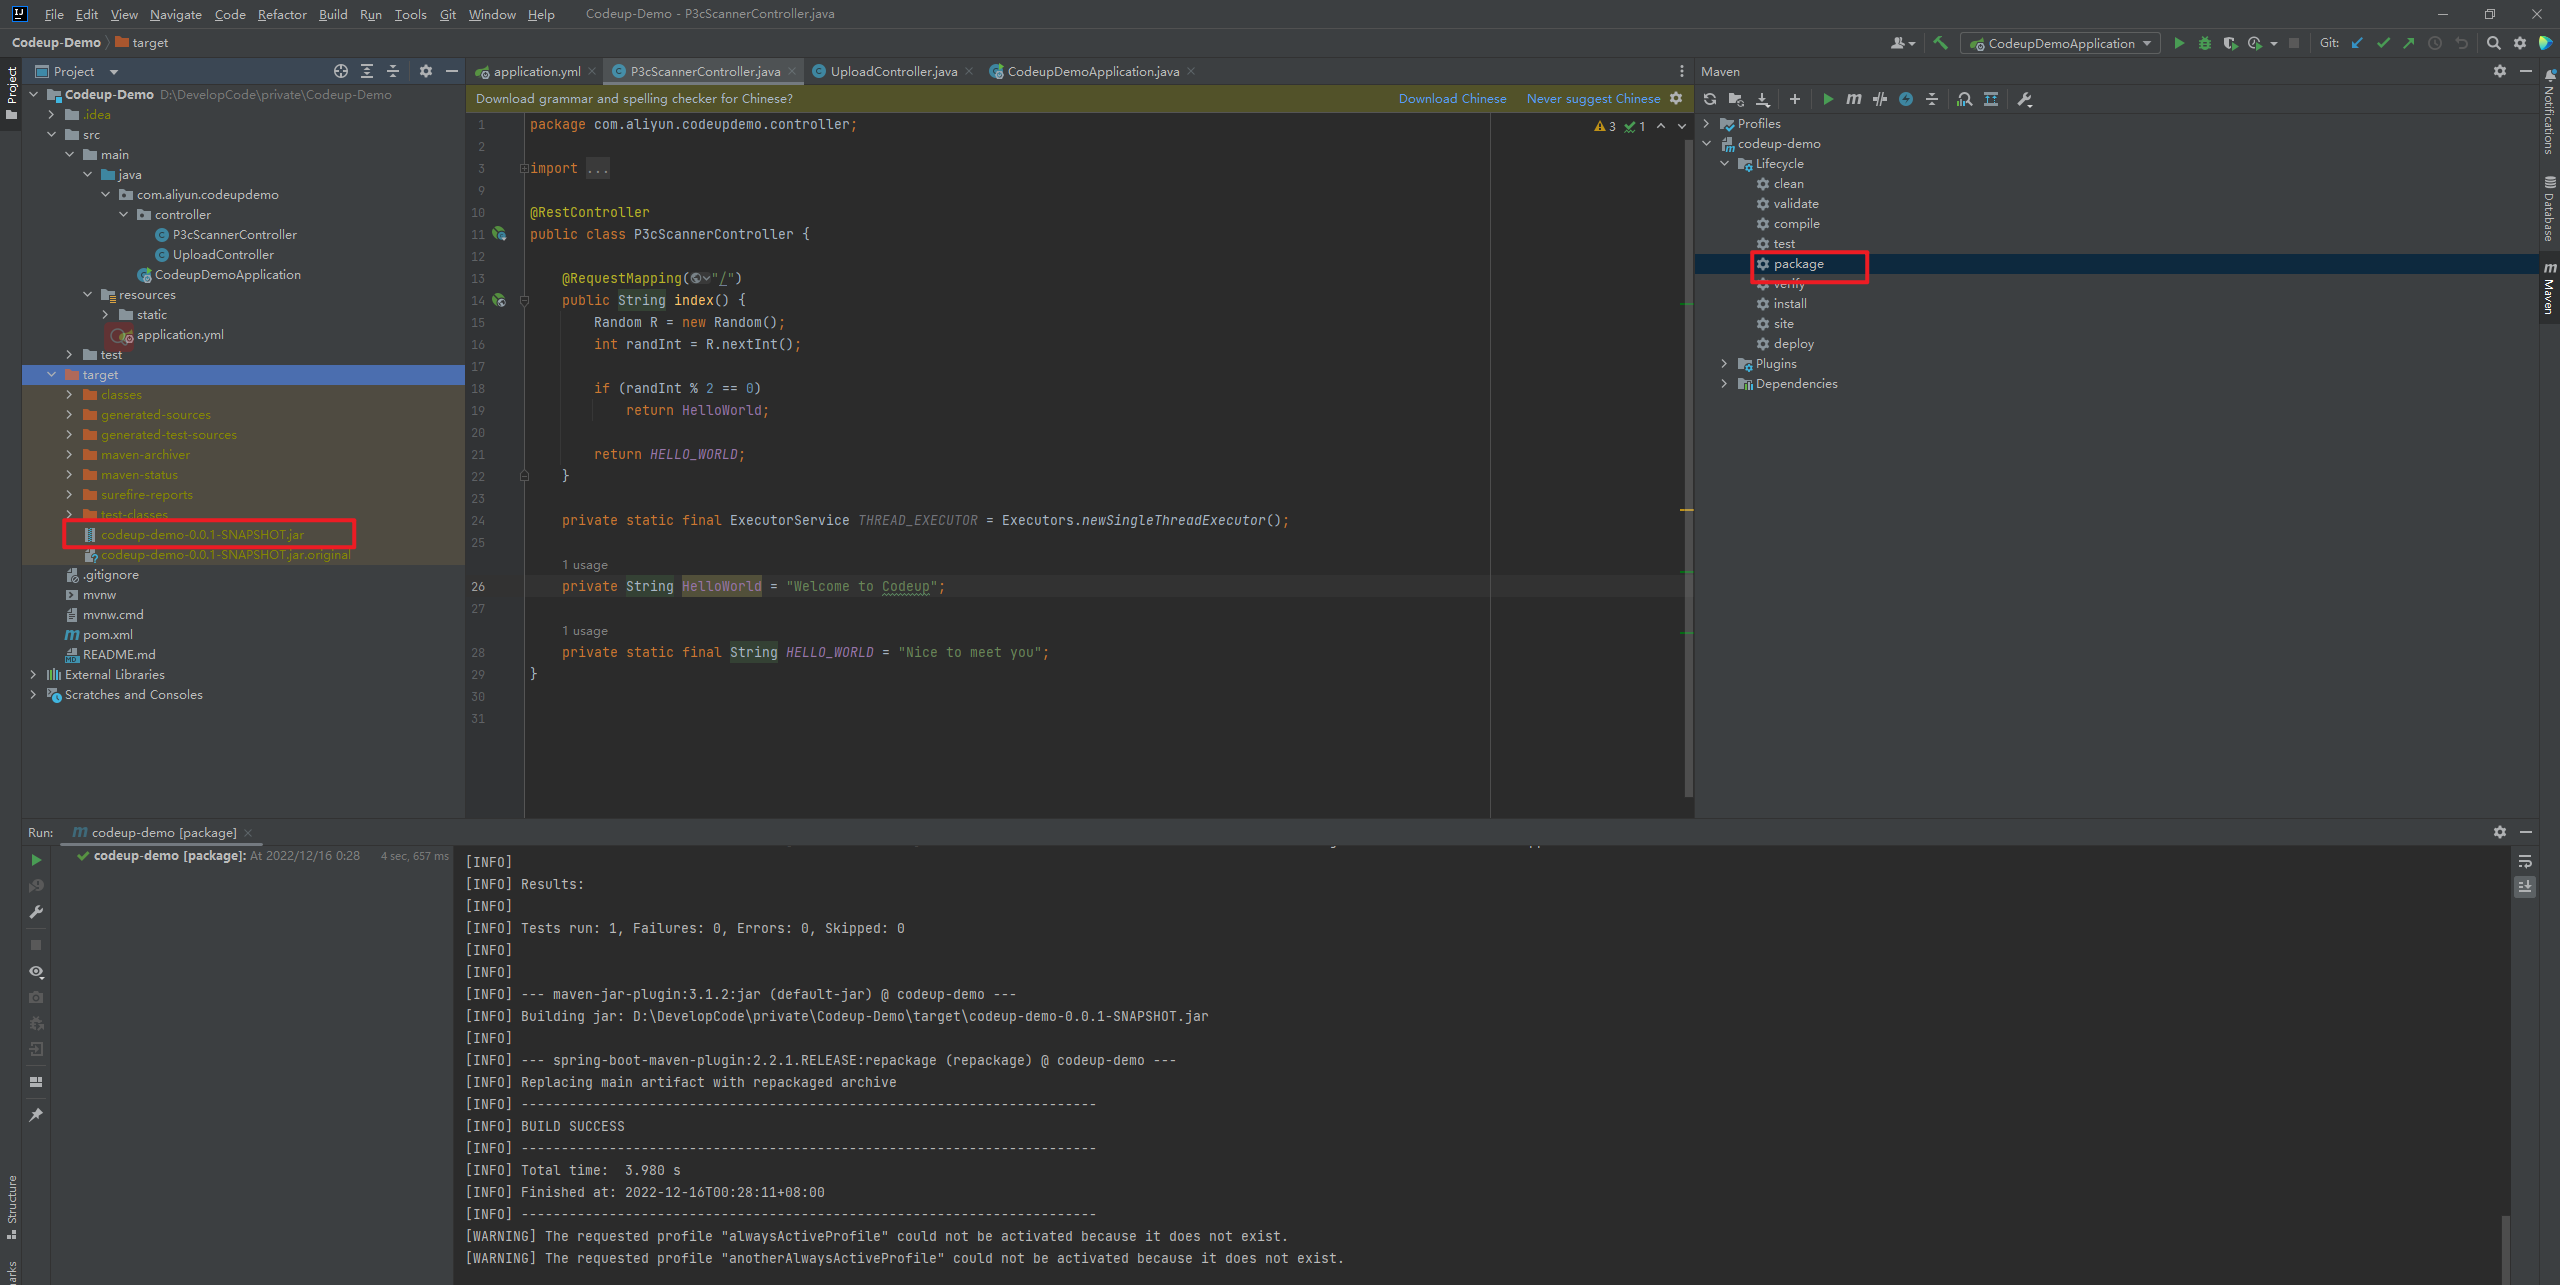Screen dimensions: 2560x1285
Task: Toggle Skip Tests mode in Maven
Action: pyautogui.click(x=1906, y=99)
